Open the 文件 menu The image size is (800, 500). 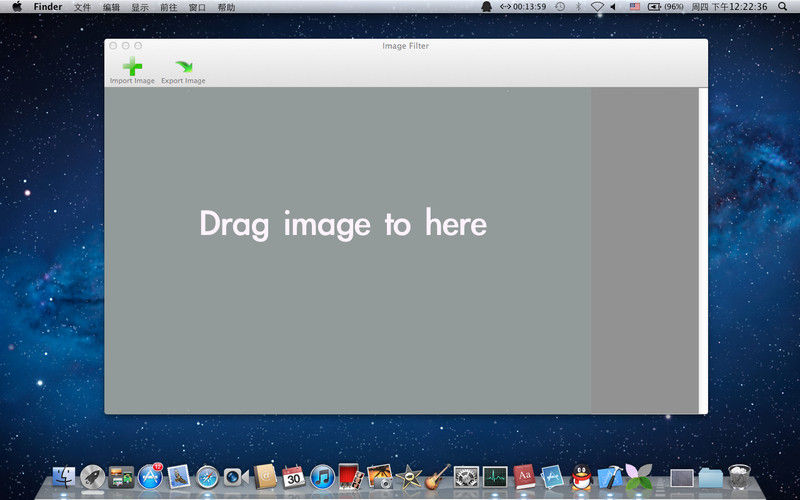(82, 7)
